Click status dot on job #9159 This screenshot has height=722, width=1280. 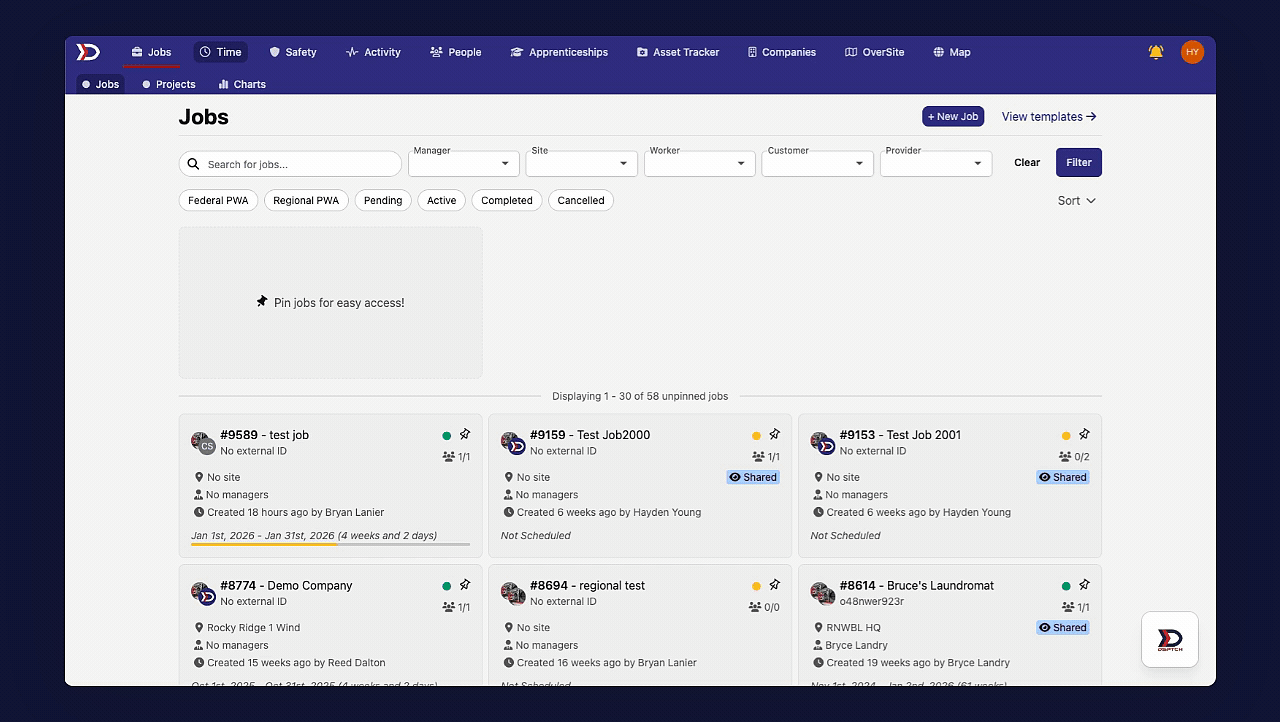pos(756,435)
